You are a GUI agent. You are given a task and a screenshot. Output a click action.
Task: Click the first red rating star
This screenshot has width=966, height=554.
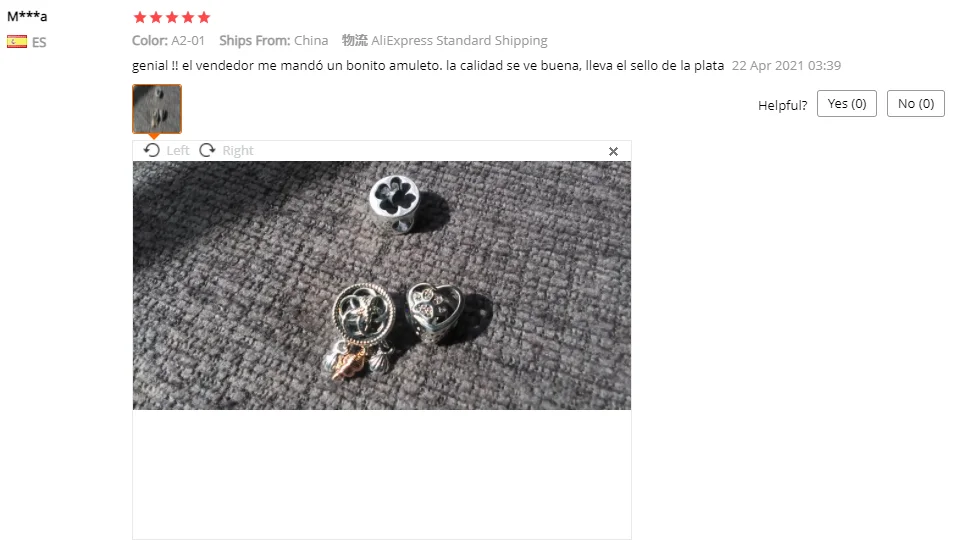click(x=140, y=17)
